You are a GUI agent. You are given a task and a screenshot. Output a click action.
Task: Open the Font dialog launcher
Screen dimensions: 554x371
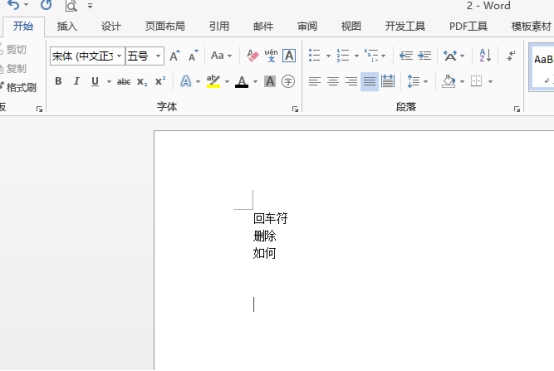(295, 109)
